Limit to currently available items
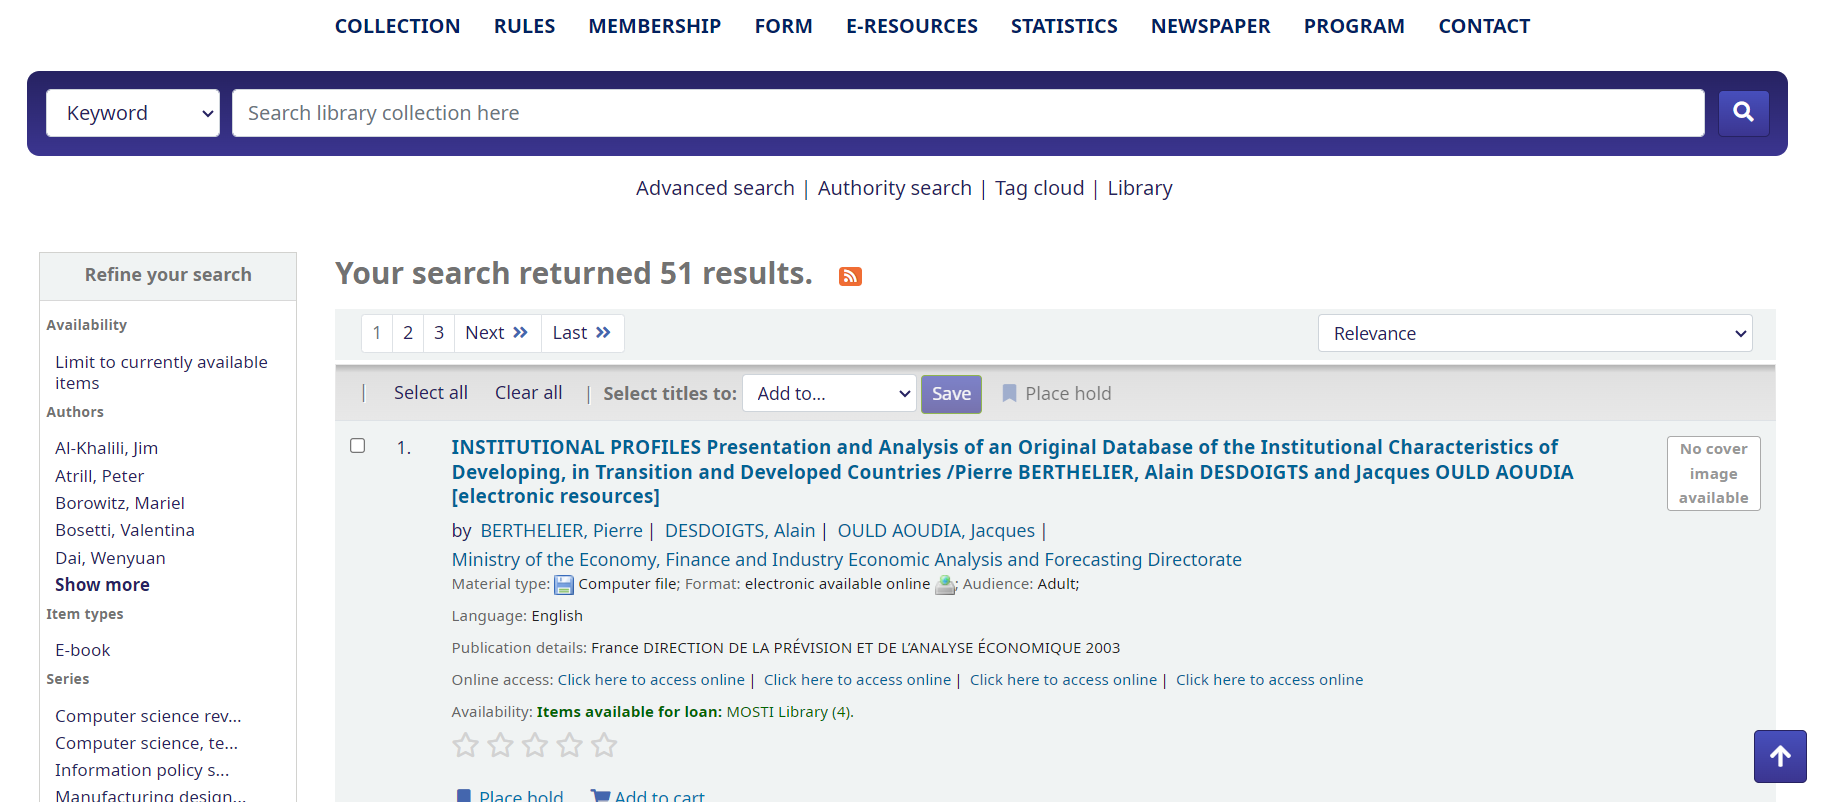The width and height of the screenshot is (1822, 802). [161, 372]
